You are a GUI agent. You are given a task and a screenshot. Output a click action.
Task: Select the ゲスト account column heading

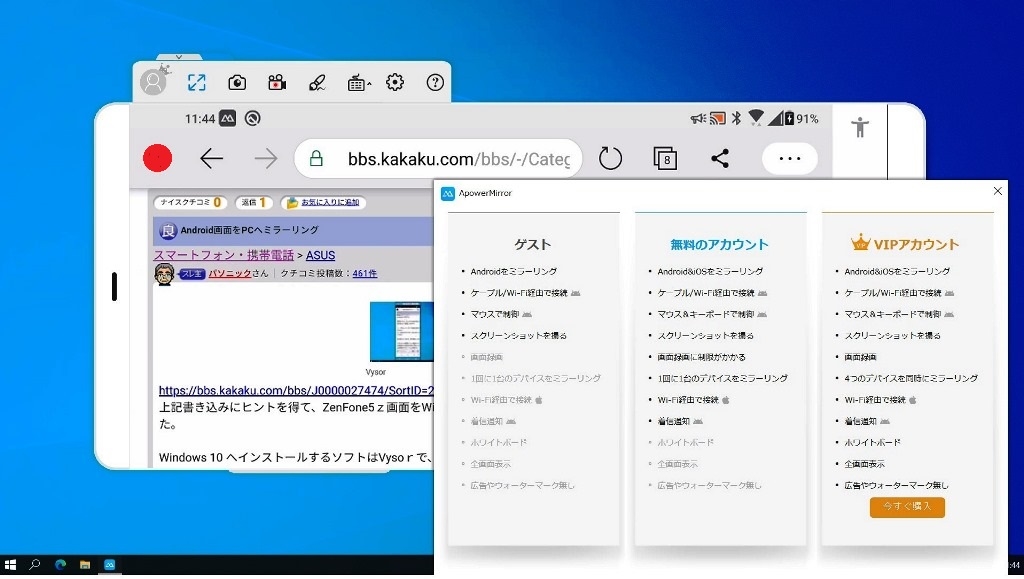coord(533,244)
